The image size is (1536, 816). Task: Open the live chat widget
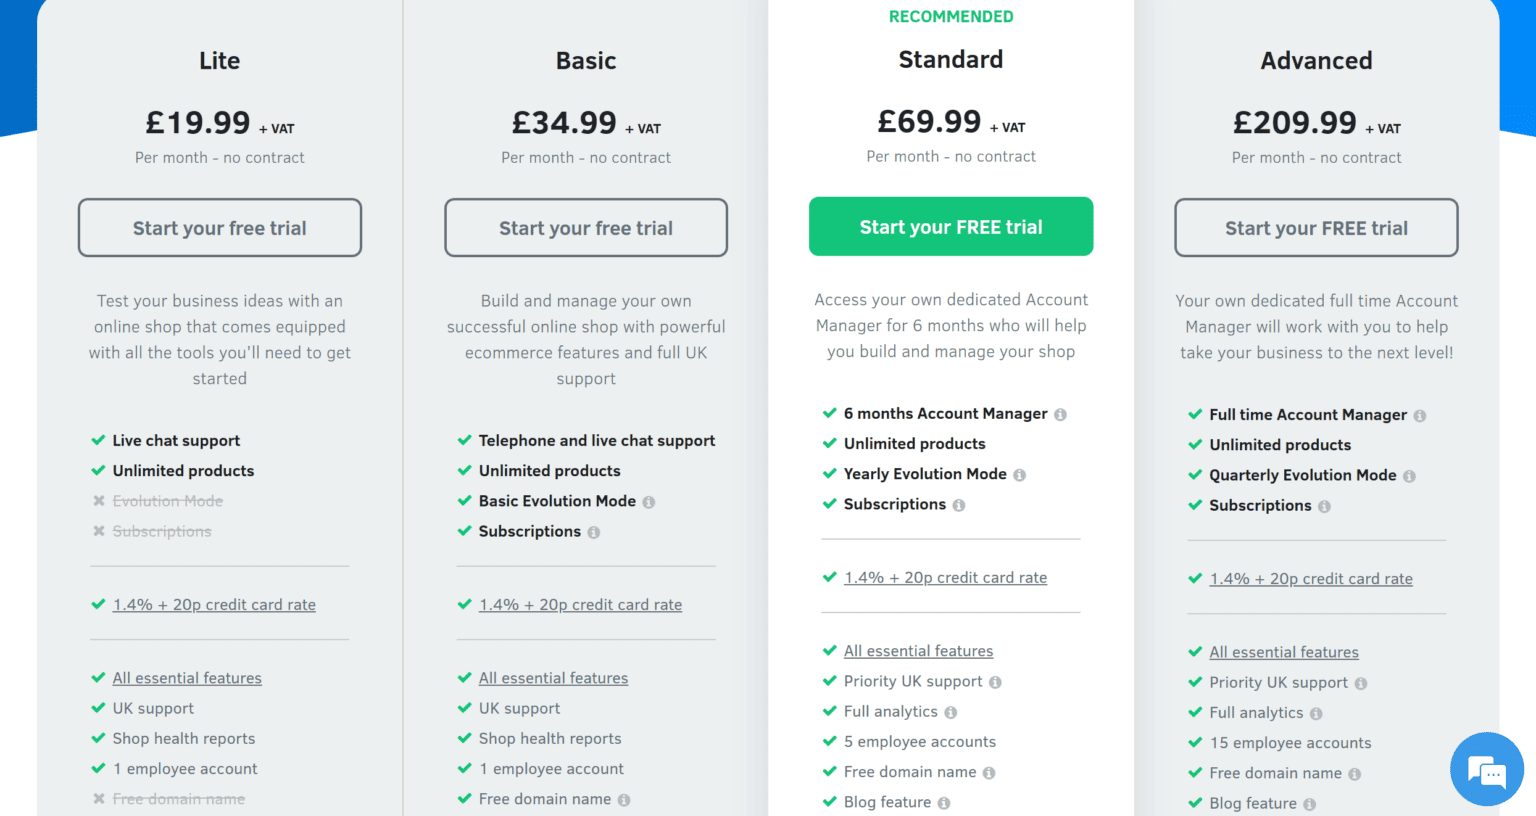(x=1487, y=770)
